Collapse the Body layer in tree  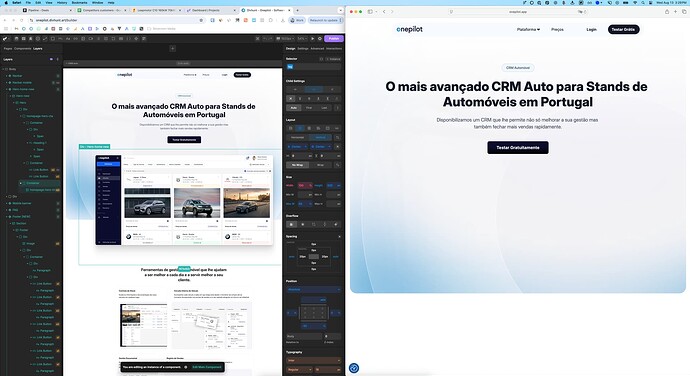point(4,69)
